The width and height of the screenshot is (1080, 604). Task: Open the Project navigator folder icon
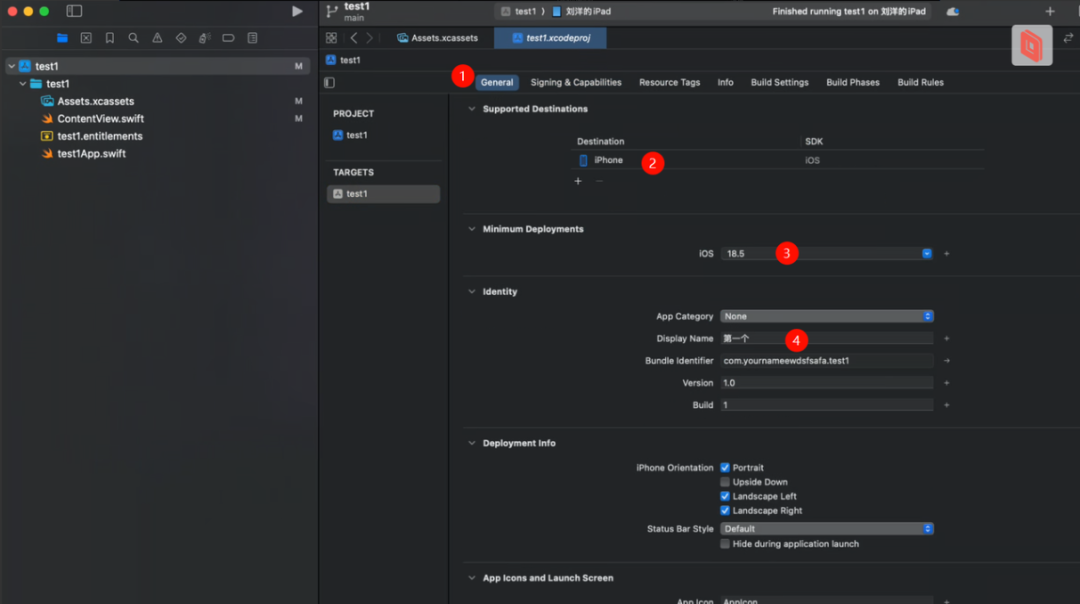[62, 38]
